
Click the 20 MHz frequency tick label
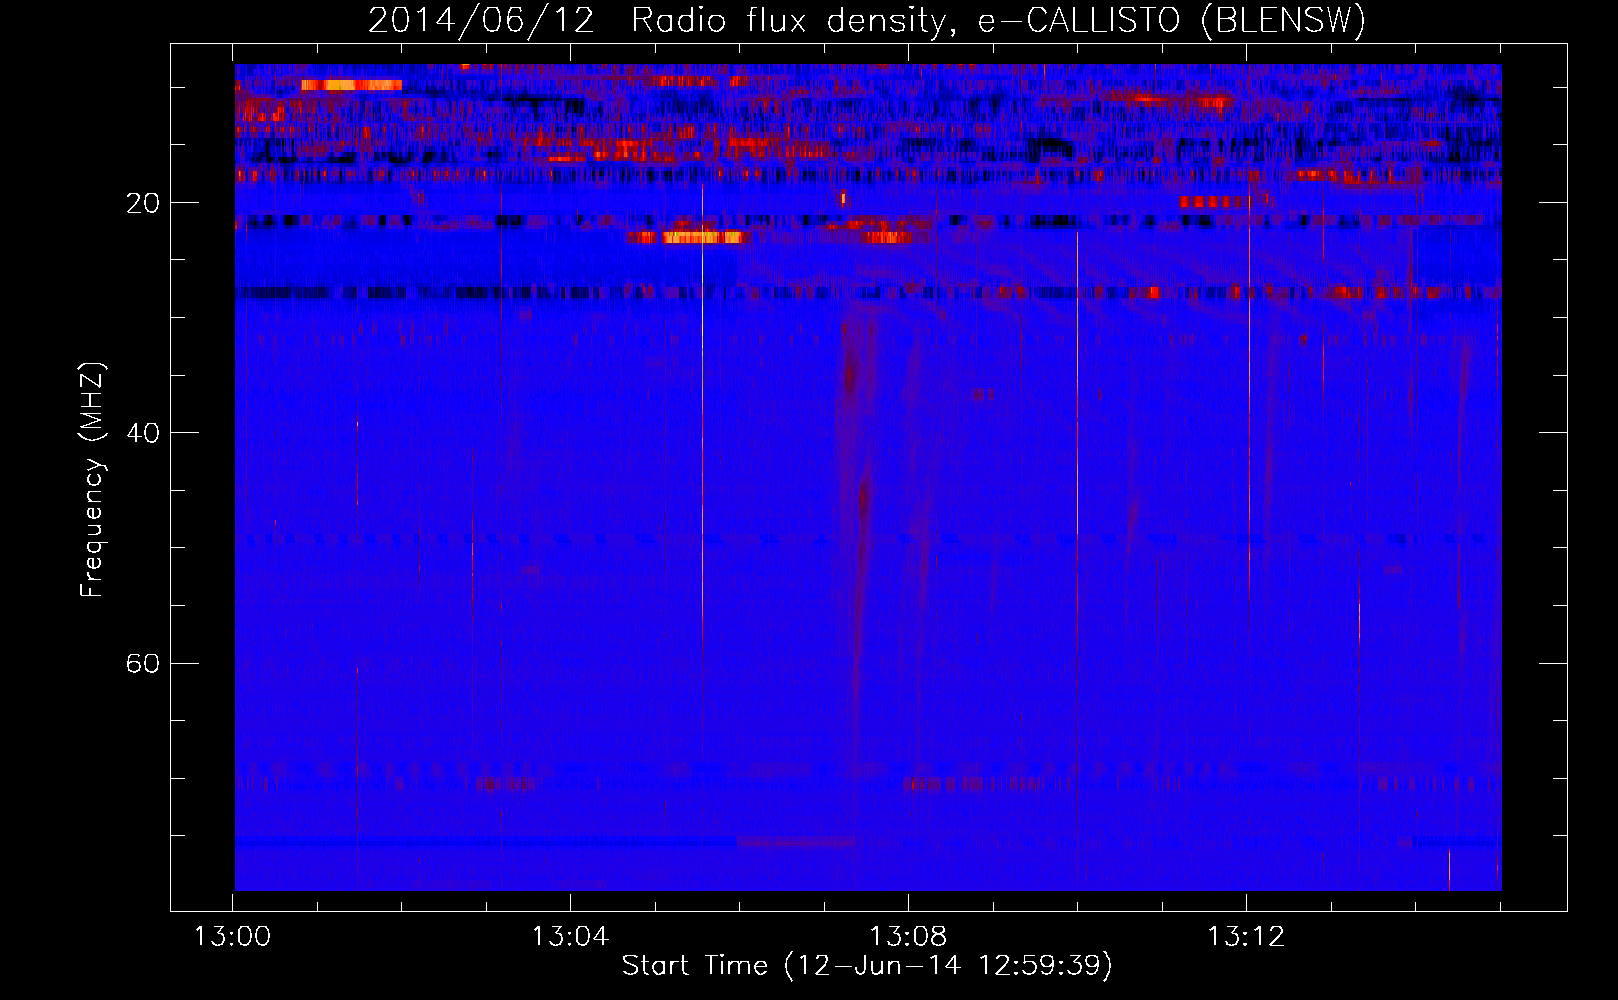click(143, 203)
